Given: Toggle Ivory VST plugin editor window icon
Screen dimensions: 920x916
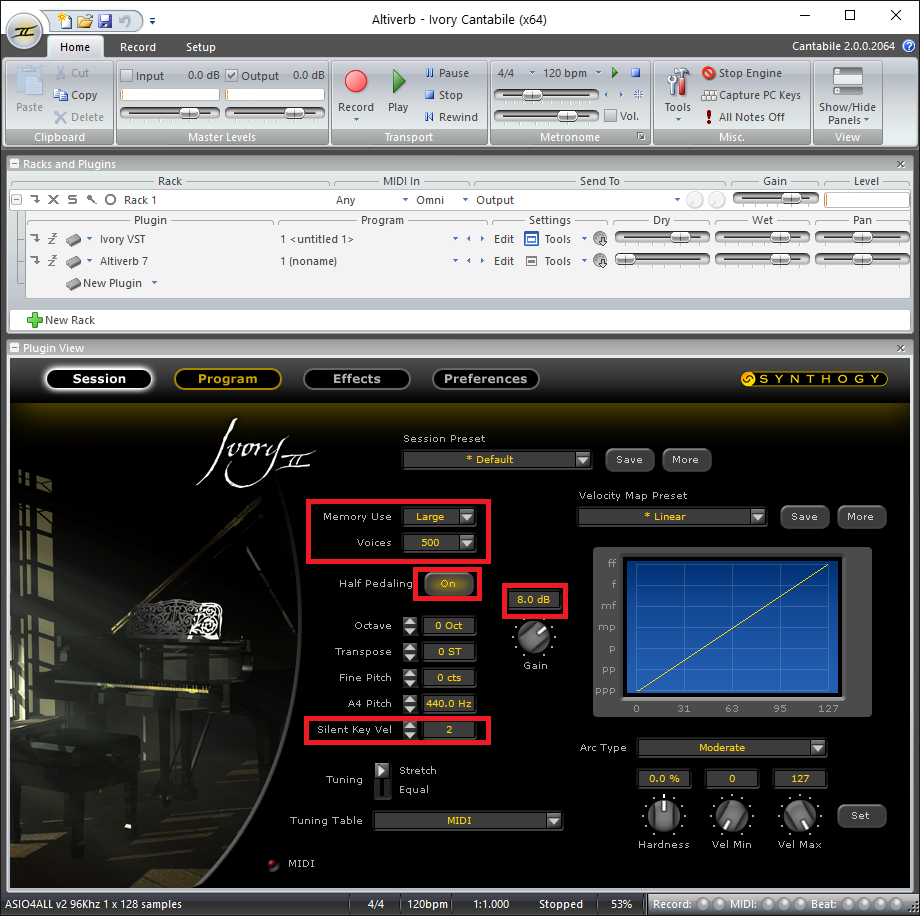Looking at the screenshot, I should (x=531, y=239).
